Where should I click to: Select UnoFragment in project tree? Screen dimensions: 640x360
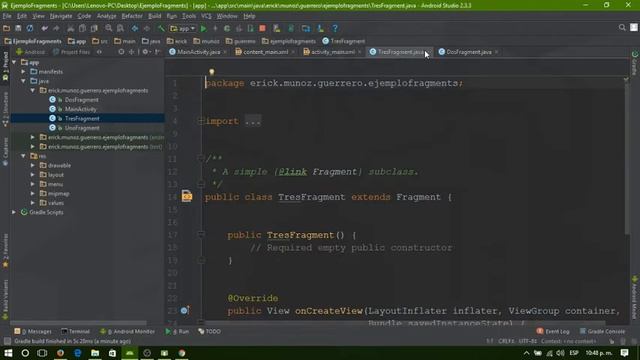point(82,128)
